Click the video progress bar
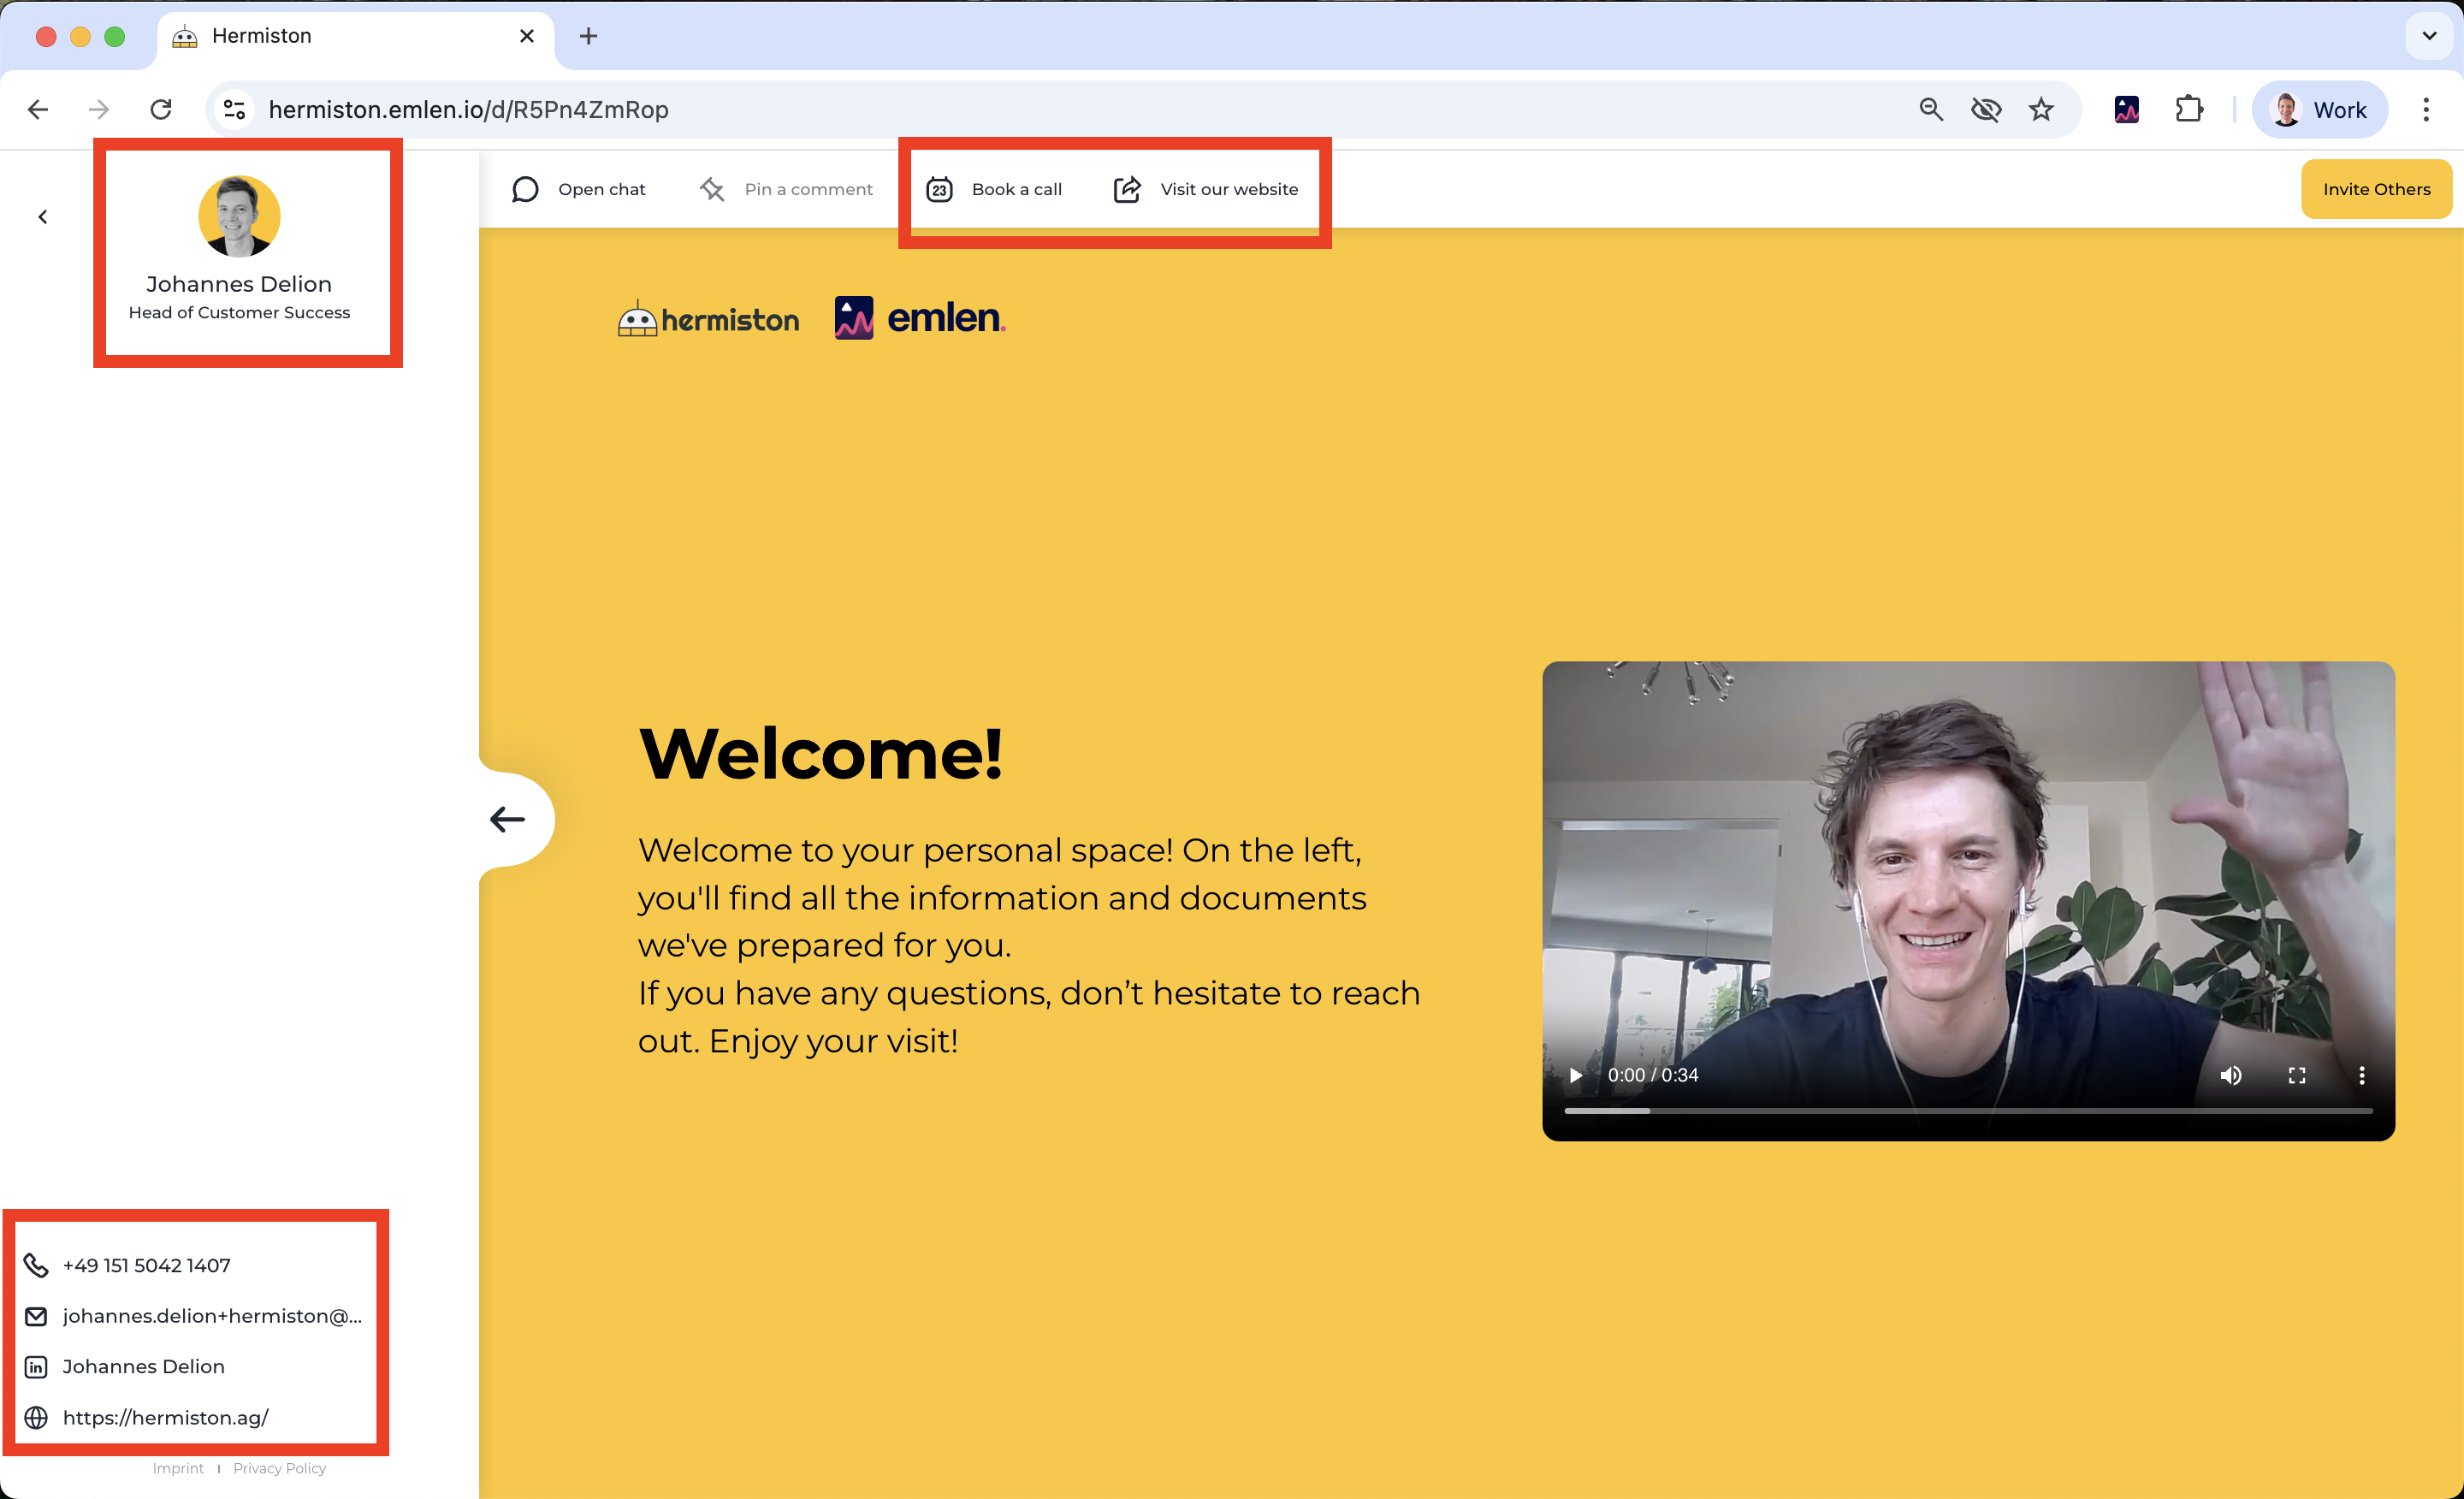 [x=1968, y=1110]
